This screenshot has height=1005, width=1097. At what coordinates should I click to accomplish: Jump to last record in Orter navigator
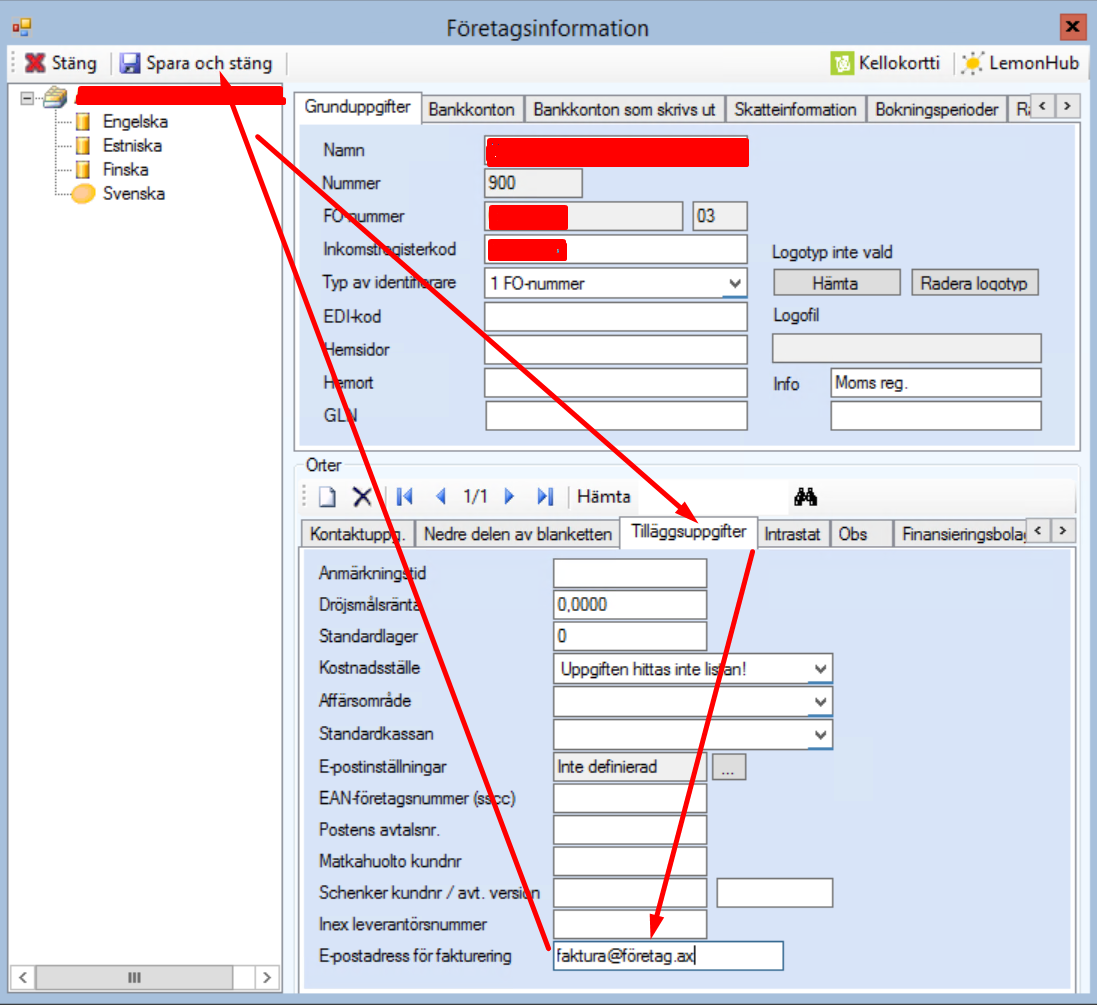tap(545, 497)
